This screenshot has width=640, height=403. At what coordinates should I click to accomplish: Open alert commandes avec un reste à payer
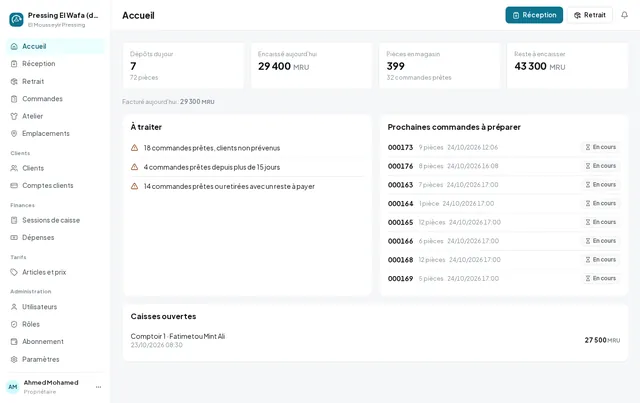point(247,186)
